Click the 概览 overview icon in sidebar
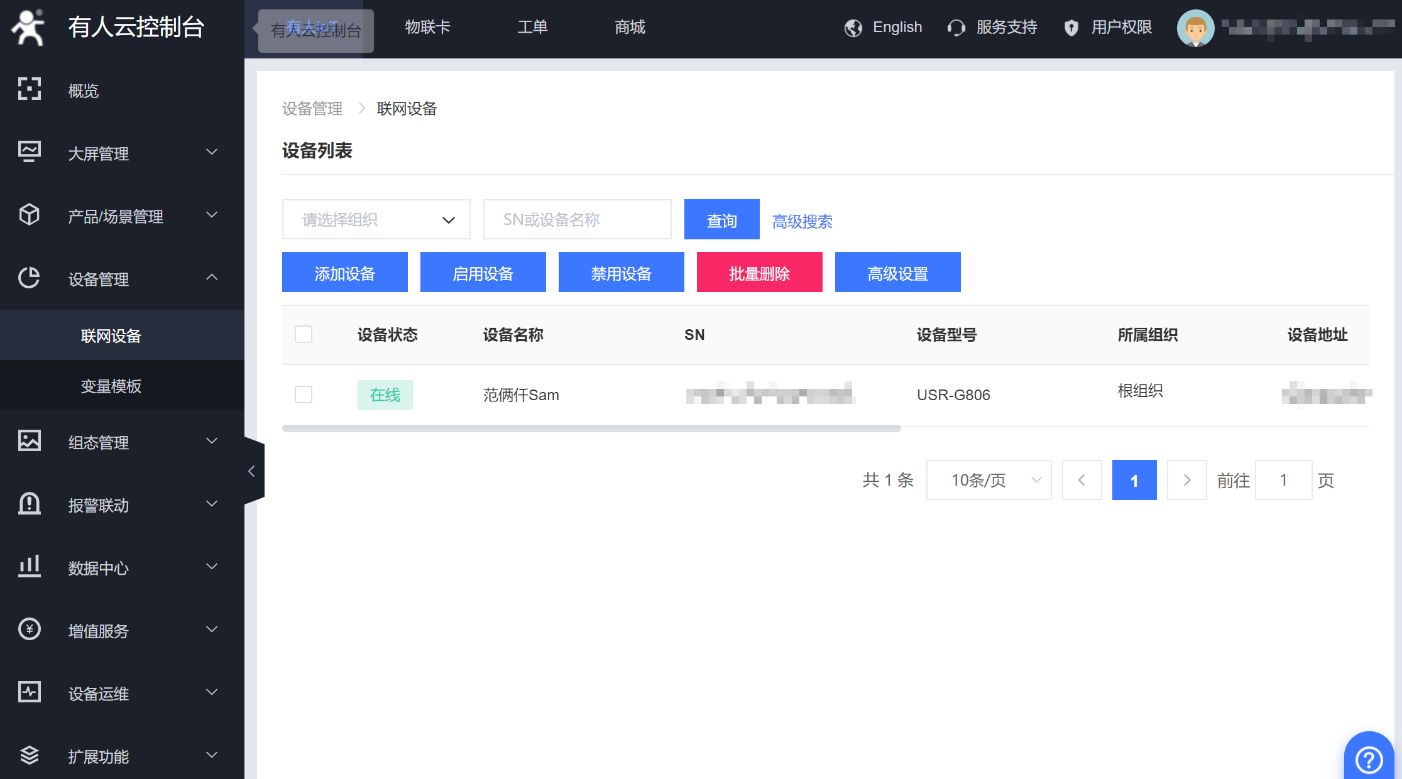The image size is (1402, 779). point(30,90)
